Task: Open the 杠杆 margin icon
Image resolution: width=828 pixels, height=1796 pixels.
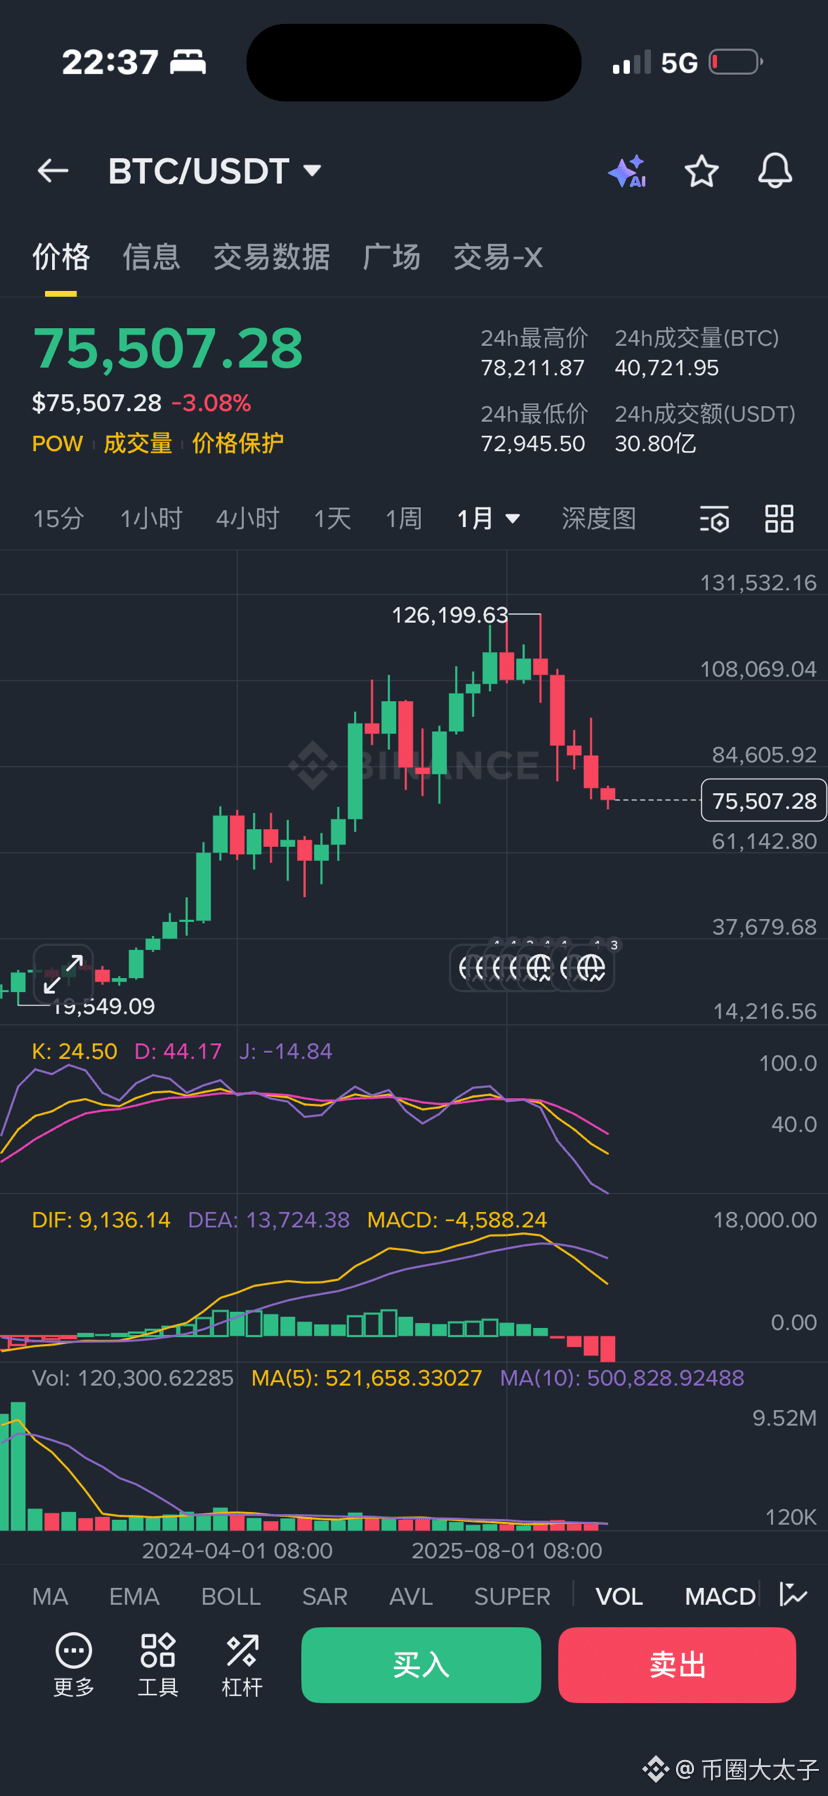Action: tap(242, 1665)
